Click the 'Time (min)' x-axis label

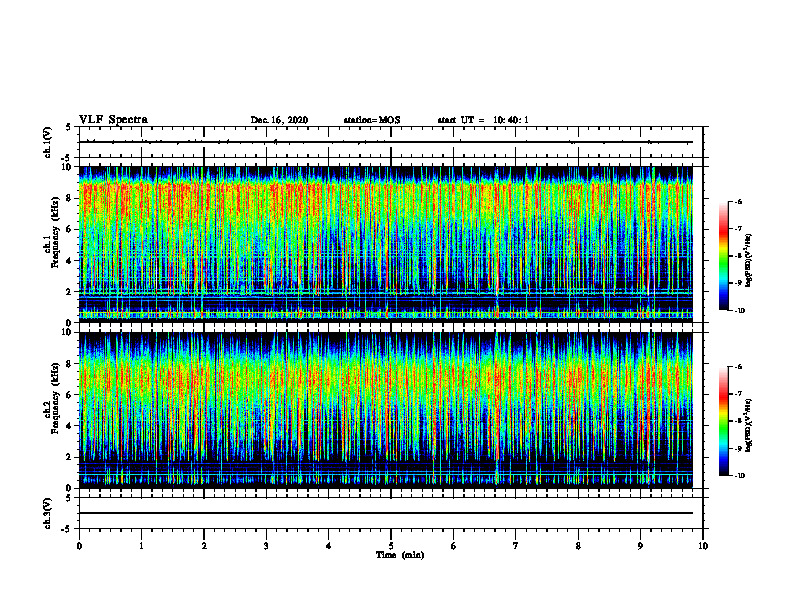(400, 555)
